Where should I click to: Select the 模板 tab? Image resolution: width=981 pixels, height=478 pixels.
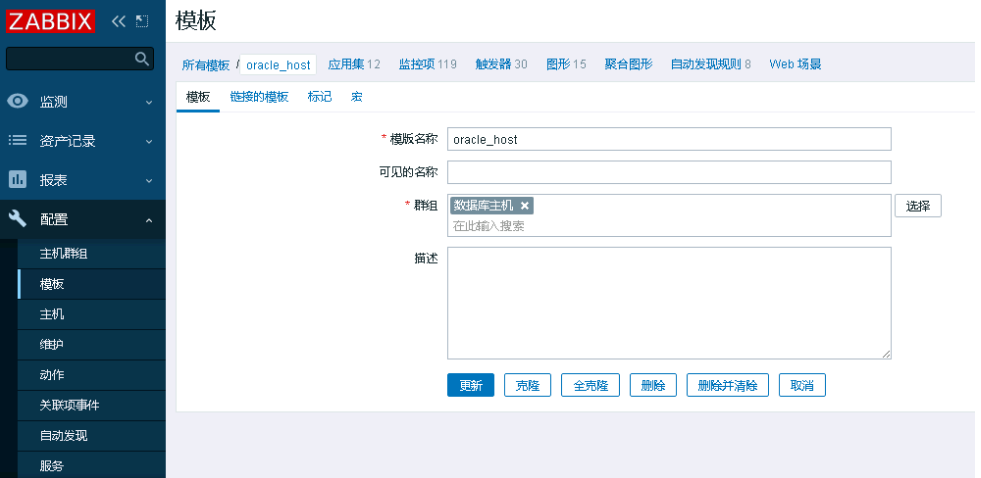tap(198, 97)
